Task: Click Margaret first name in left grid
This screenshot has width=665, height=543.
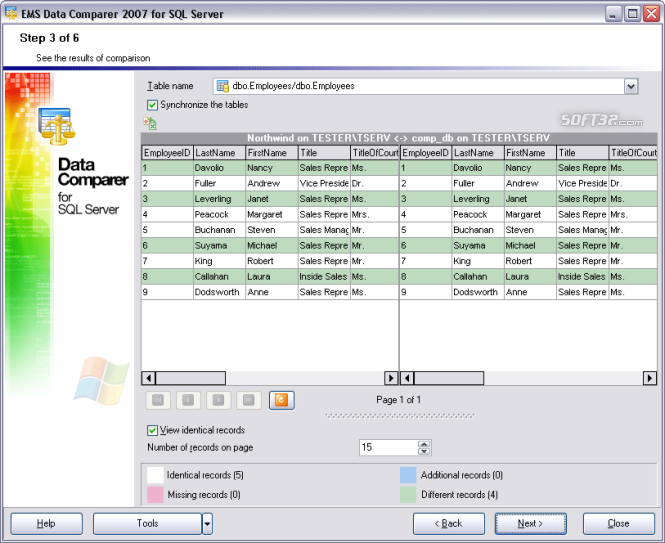Action: coord(271,215)
